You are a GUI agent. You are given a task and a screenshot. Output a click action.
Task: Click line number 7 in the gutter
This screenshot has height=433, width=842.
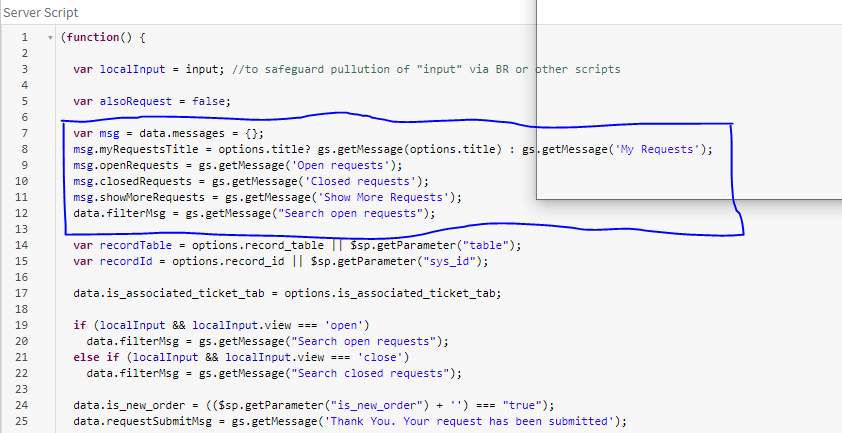24,133
